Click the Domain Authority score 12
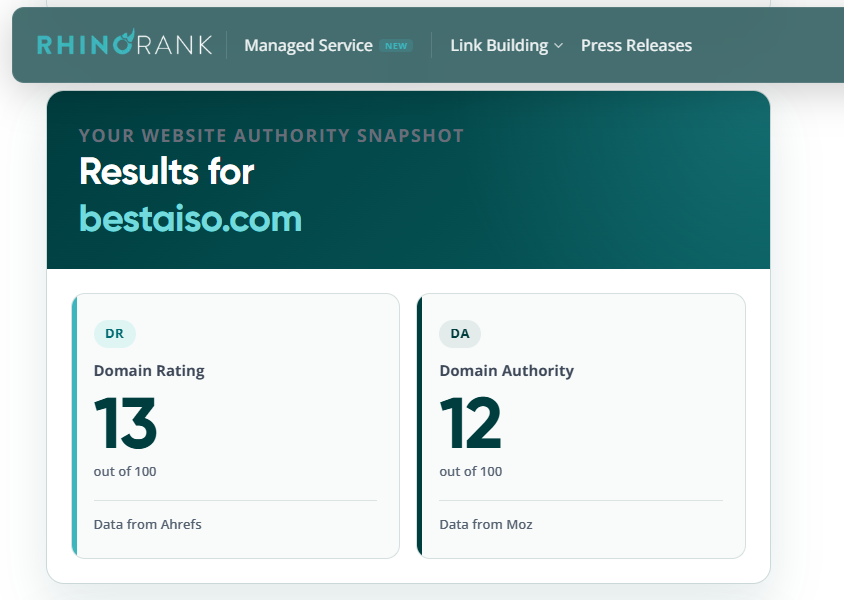This screenshot has height=600, width=844. tap(470, 423)
